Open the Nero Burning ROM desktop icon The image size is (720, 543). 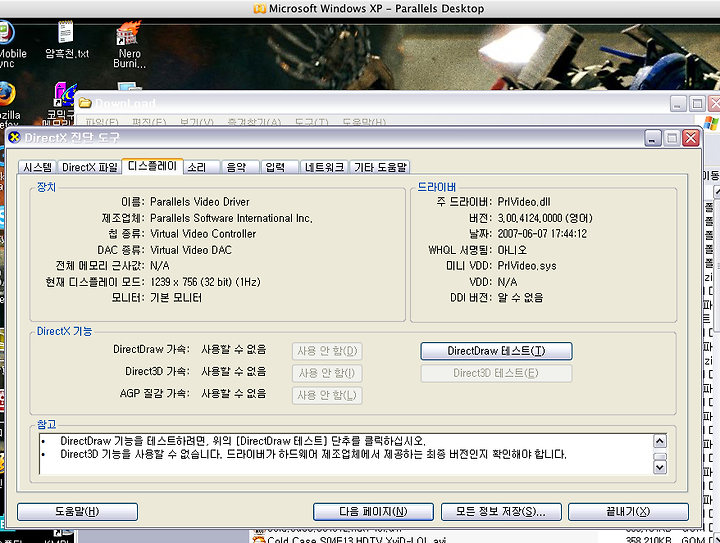(129, 44)
